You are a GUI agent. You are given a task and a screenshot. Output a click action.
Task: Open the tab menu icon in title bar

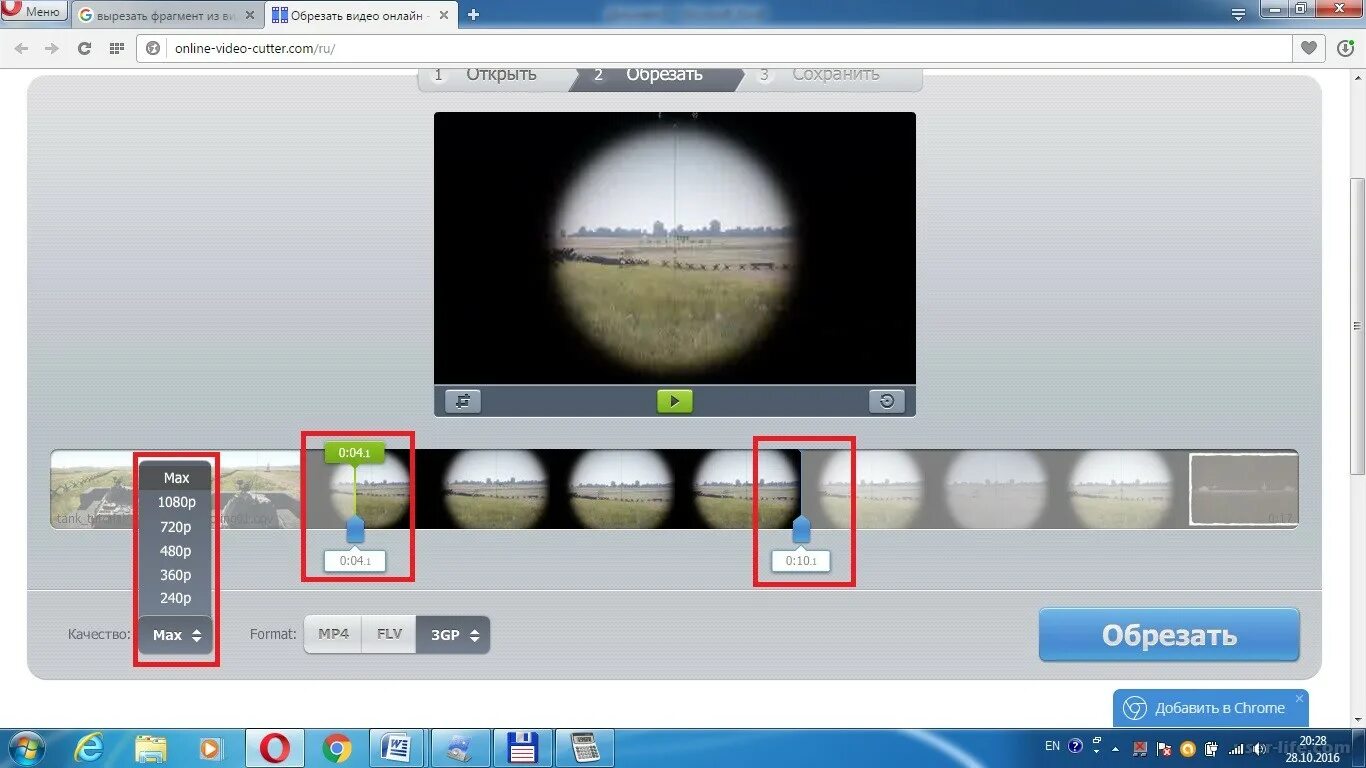[1238, 14]
